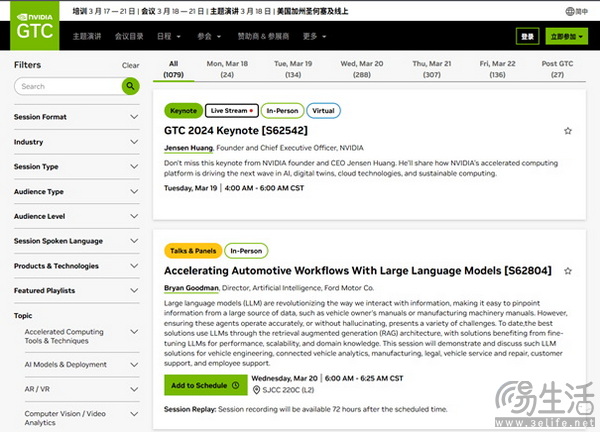This screenshot has height=432, width=600.
Task: Switch to Fri, Mar 22 tab
Action: 497,69
